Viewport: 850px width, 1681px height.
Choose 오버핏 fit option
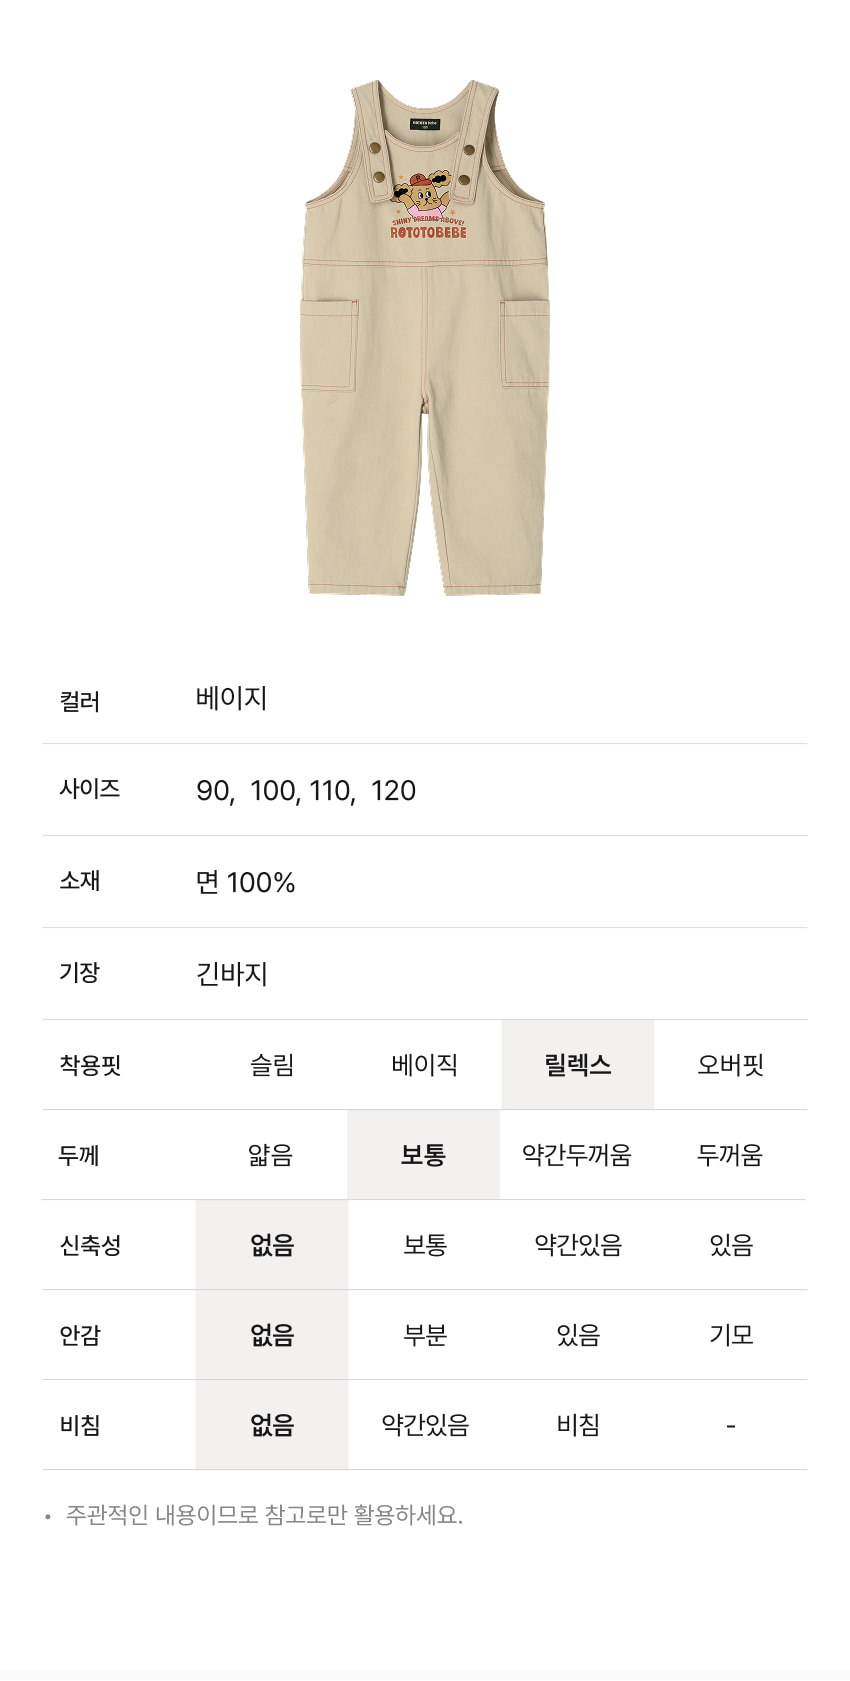point(731,1065)
